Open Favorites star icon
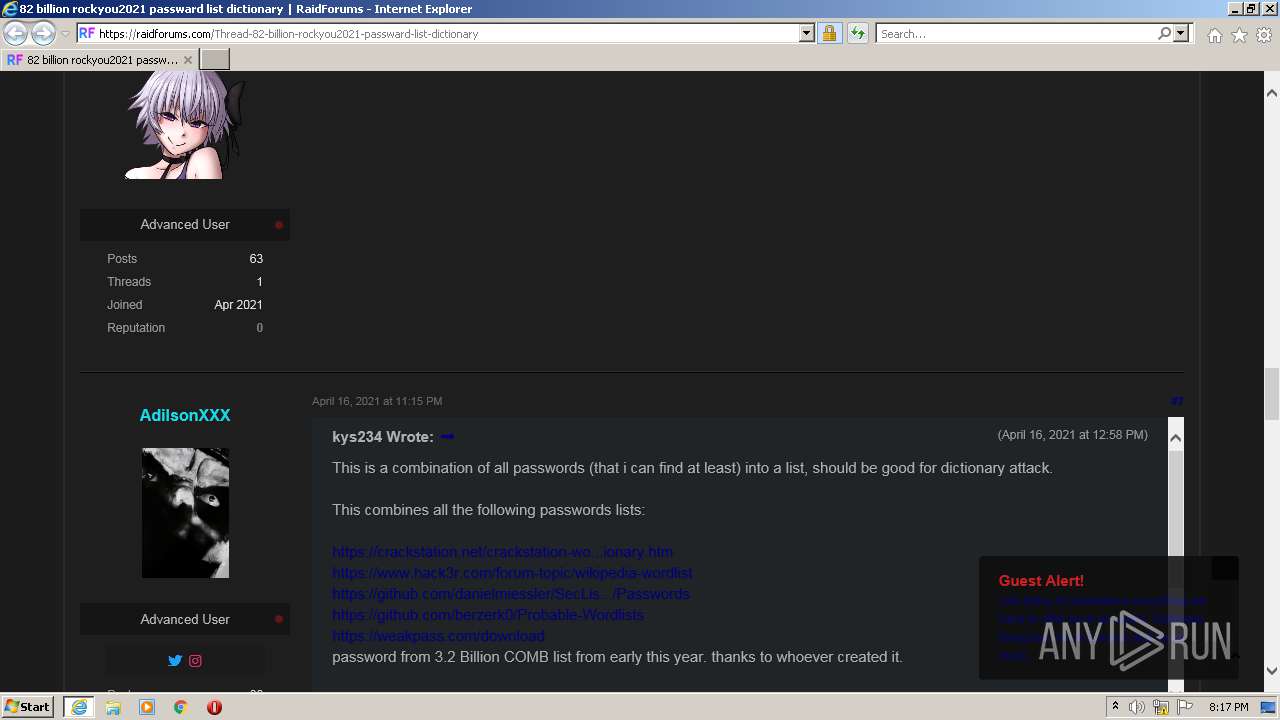This screenshot has height=720, width=1280. [x=1239, y=35]
